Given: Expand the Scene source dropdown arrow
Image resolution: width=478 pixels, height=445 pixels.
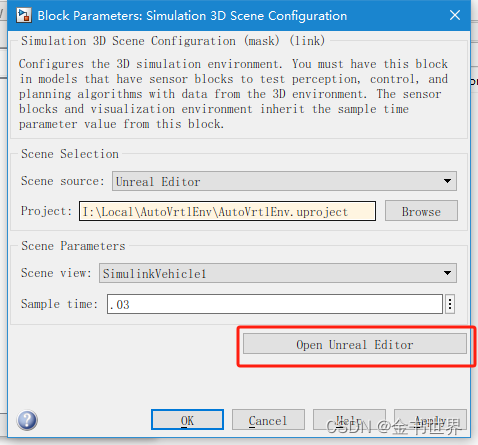Looking at the screenshot, I should [x=447, y=181].
